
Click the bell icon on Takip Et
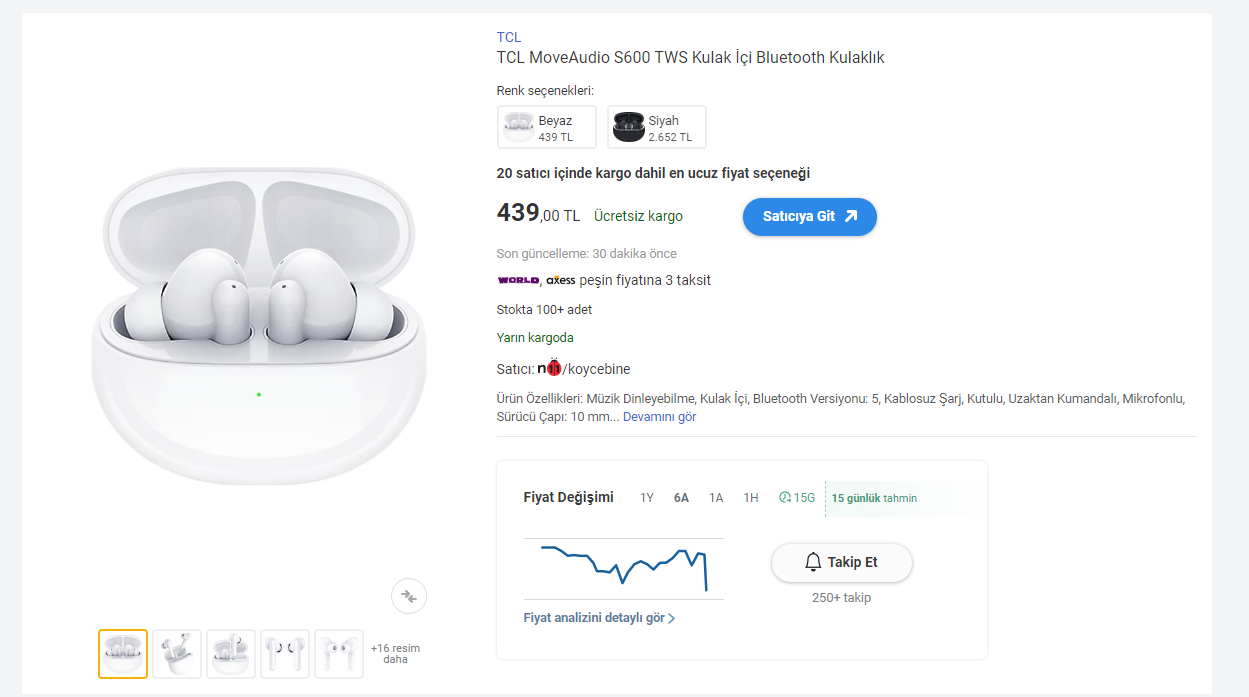click(x=813, y=562)
